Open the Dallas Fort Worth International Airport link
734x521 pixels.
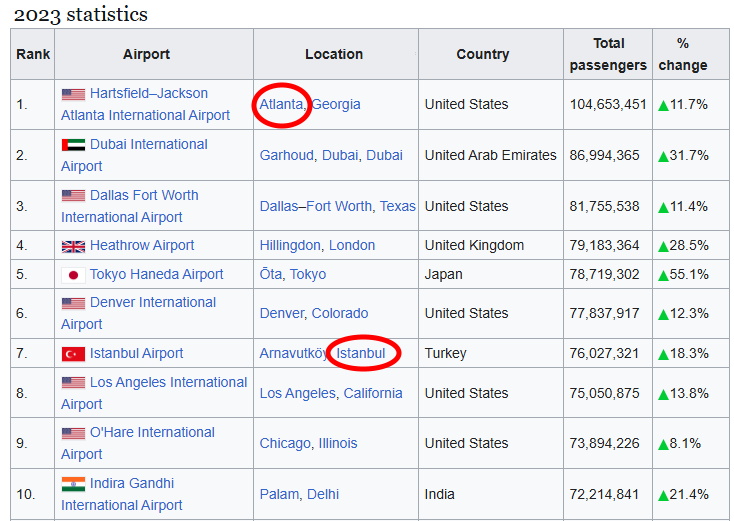tap(144, 195)
